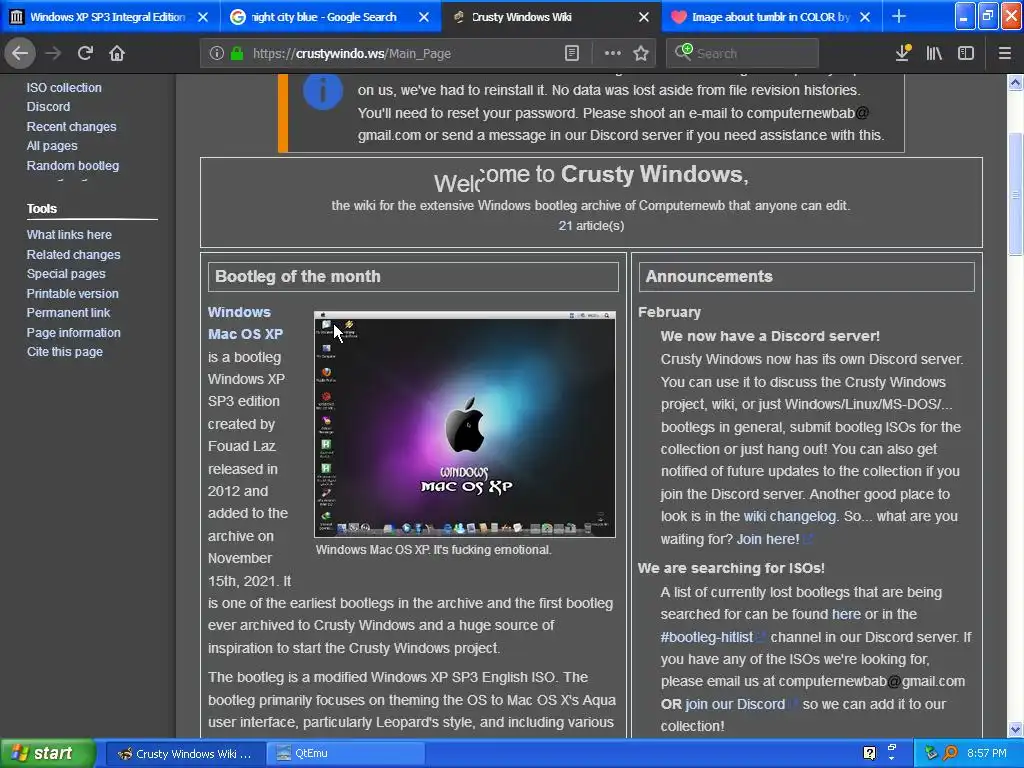Open the wiki changelog link
Image resolution: width=1024 pixels, height=768 pixels.
790,517
